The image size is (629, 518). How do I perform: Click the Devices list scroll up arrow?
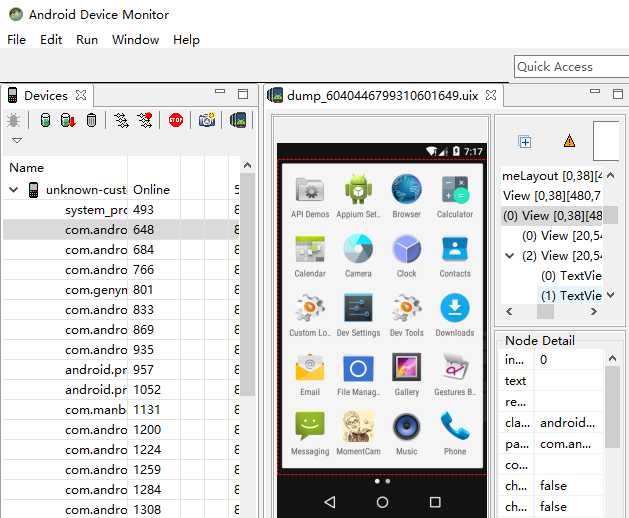coord(248,165)
